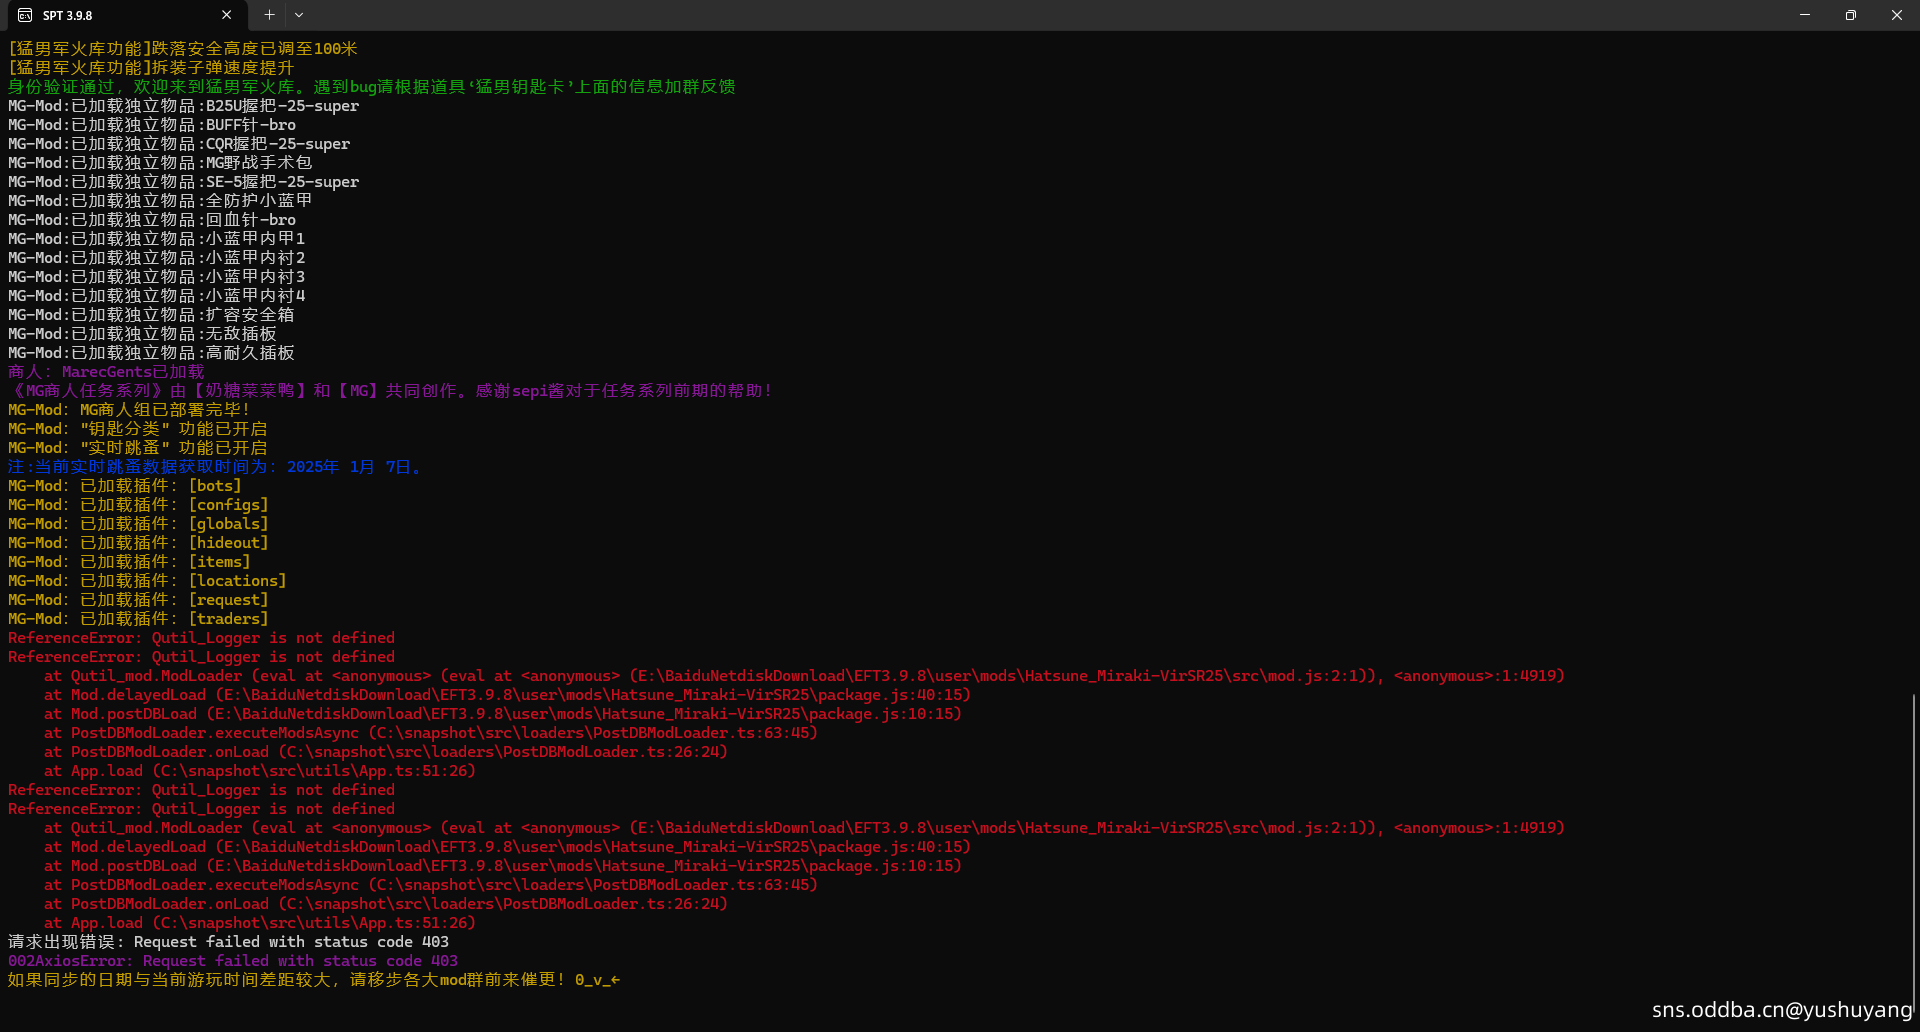This screenshot has height=1032, width=1920.
Task: Click the '全防护小蓝甲' item line
Action: click(x=160, y=201)
